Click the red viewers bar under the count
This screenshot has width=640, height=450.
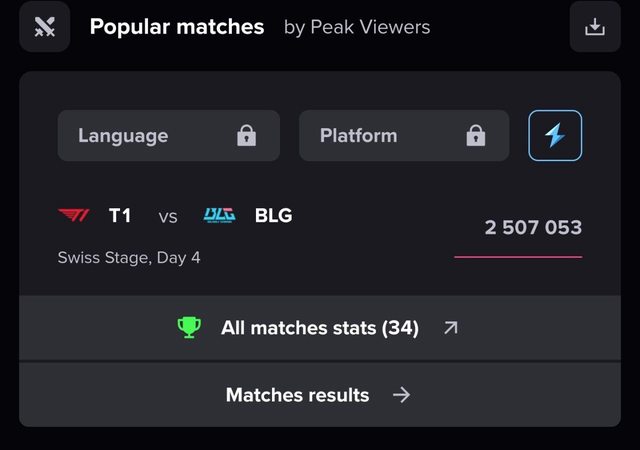tap(518, 257)
